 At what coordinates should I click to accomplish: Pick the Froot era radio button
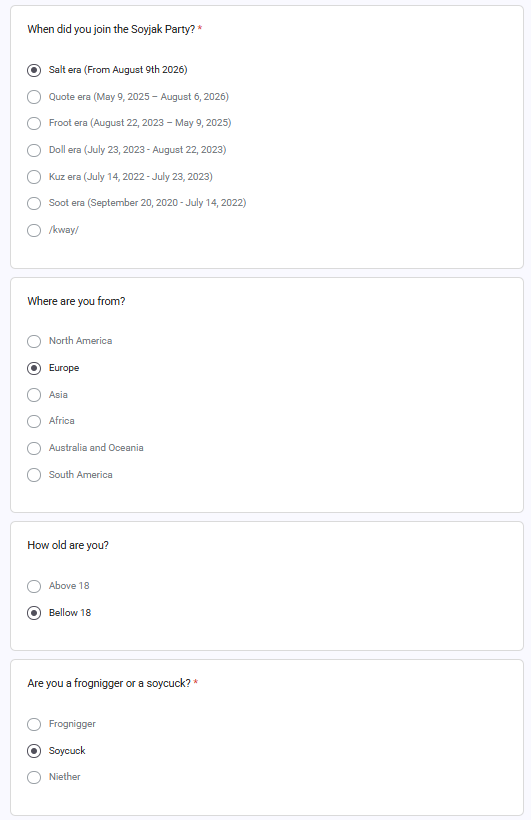click(34, 123)
